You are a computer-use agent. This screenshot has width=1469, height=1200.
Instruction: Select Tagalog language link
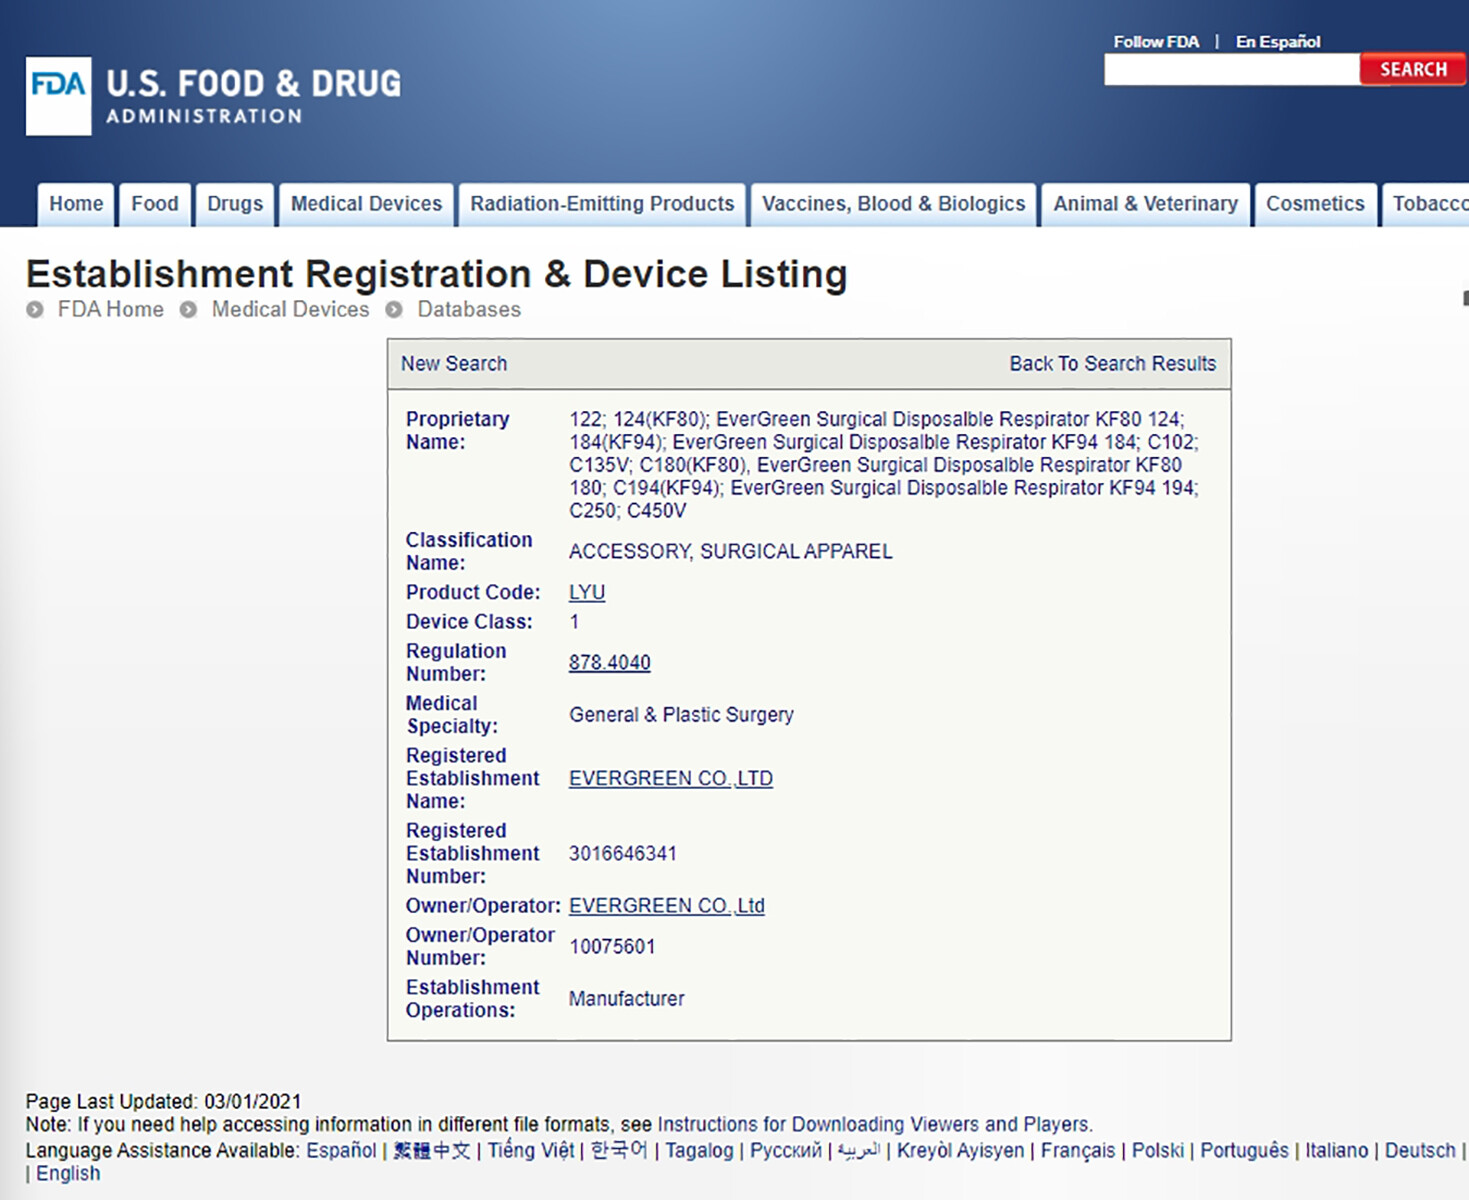pos(699,1151)
